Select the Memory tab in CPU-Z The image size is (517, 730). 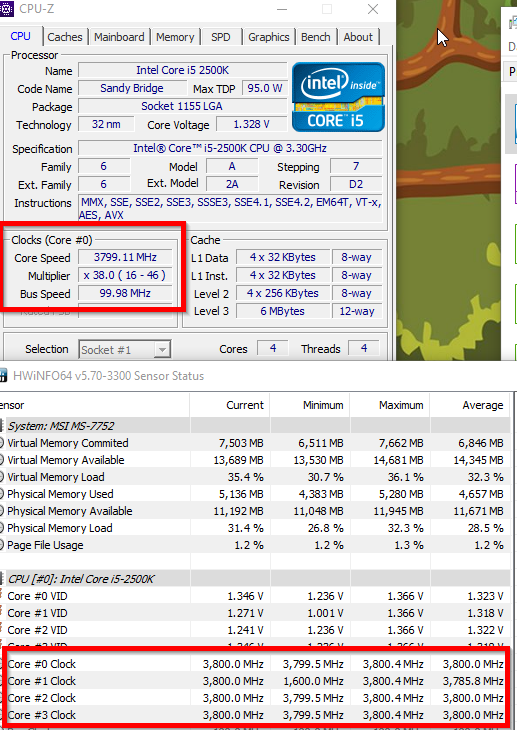[x=175, y=37]
